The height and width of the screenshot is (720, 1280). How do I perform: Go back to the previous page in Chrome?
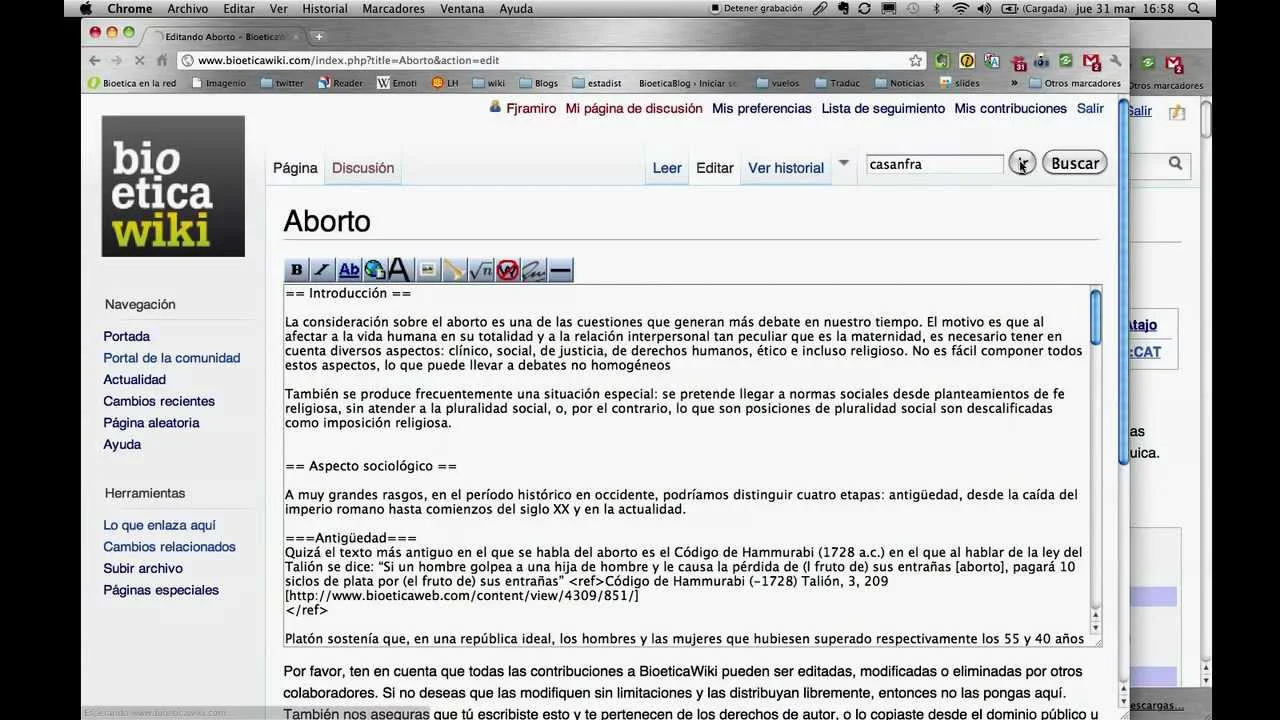coord(95,60)
